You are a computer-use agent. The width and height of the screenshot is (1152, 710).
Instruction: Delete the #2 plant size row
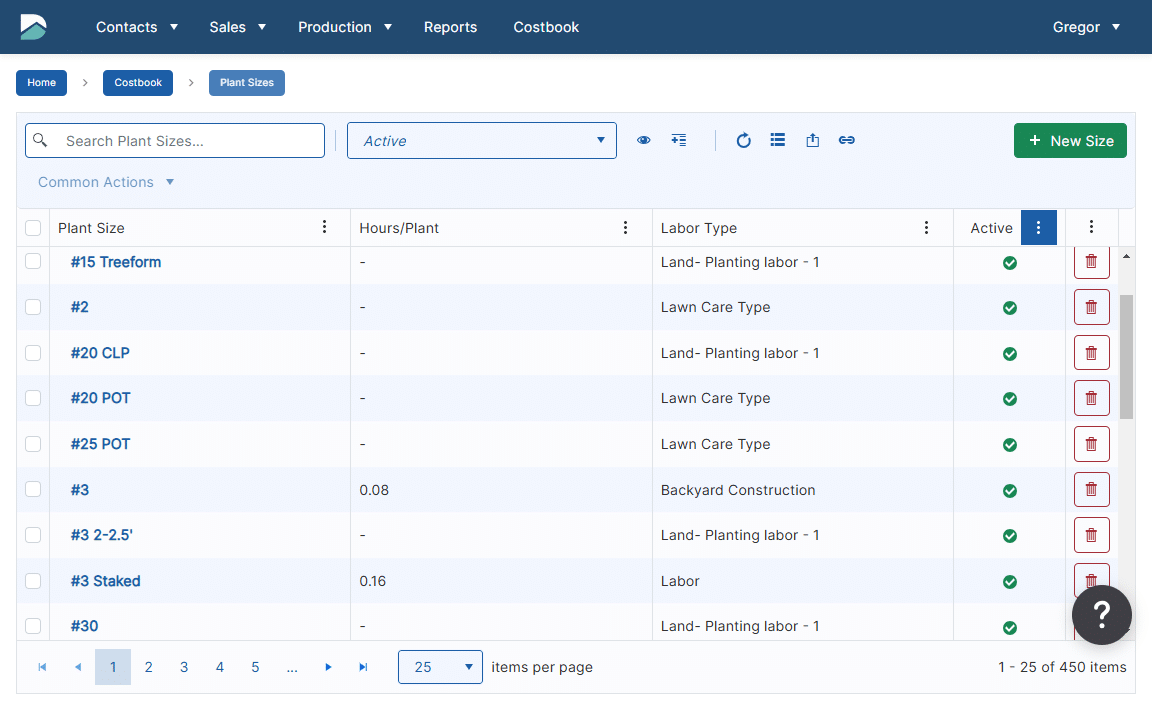(1091, 307)
